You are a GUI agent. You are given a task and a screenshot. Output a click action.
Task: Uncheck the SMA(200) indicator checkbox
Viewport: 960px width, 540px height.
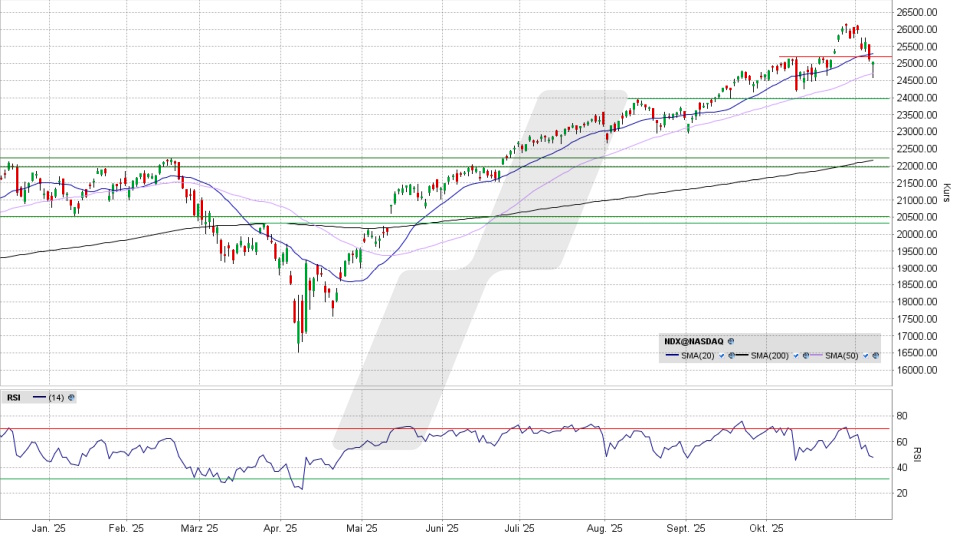(796, 356)
